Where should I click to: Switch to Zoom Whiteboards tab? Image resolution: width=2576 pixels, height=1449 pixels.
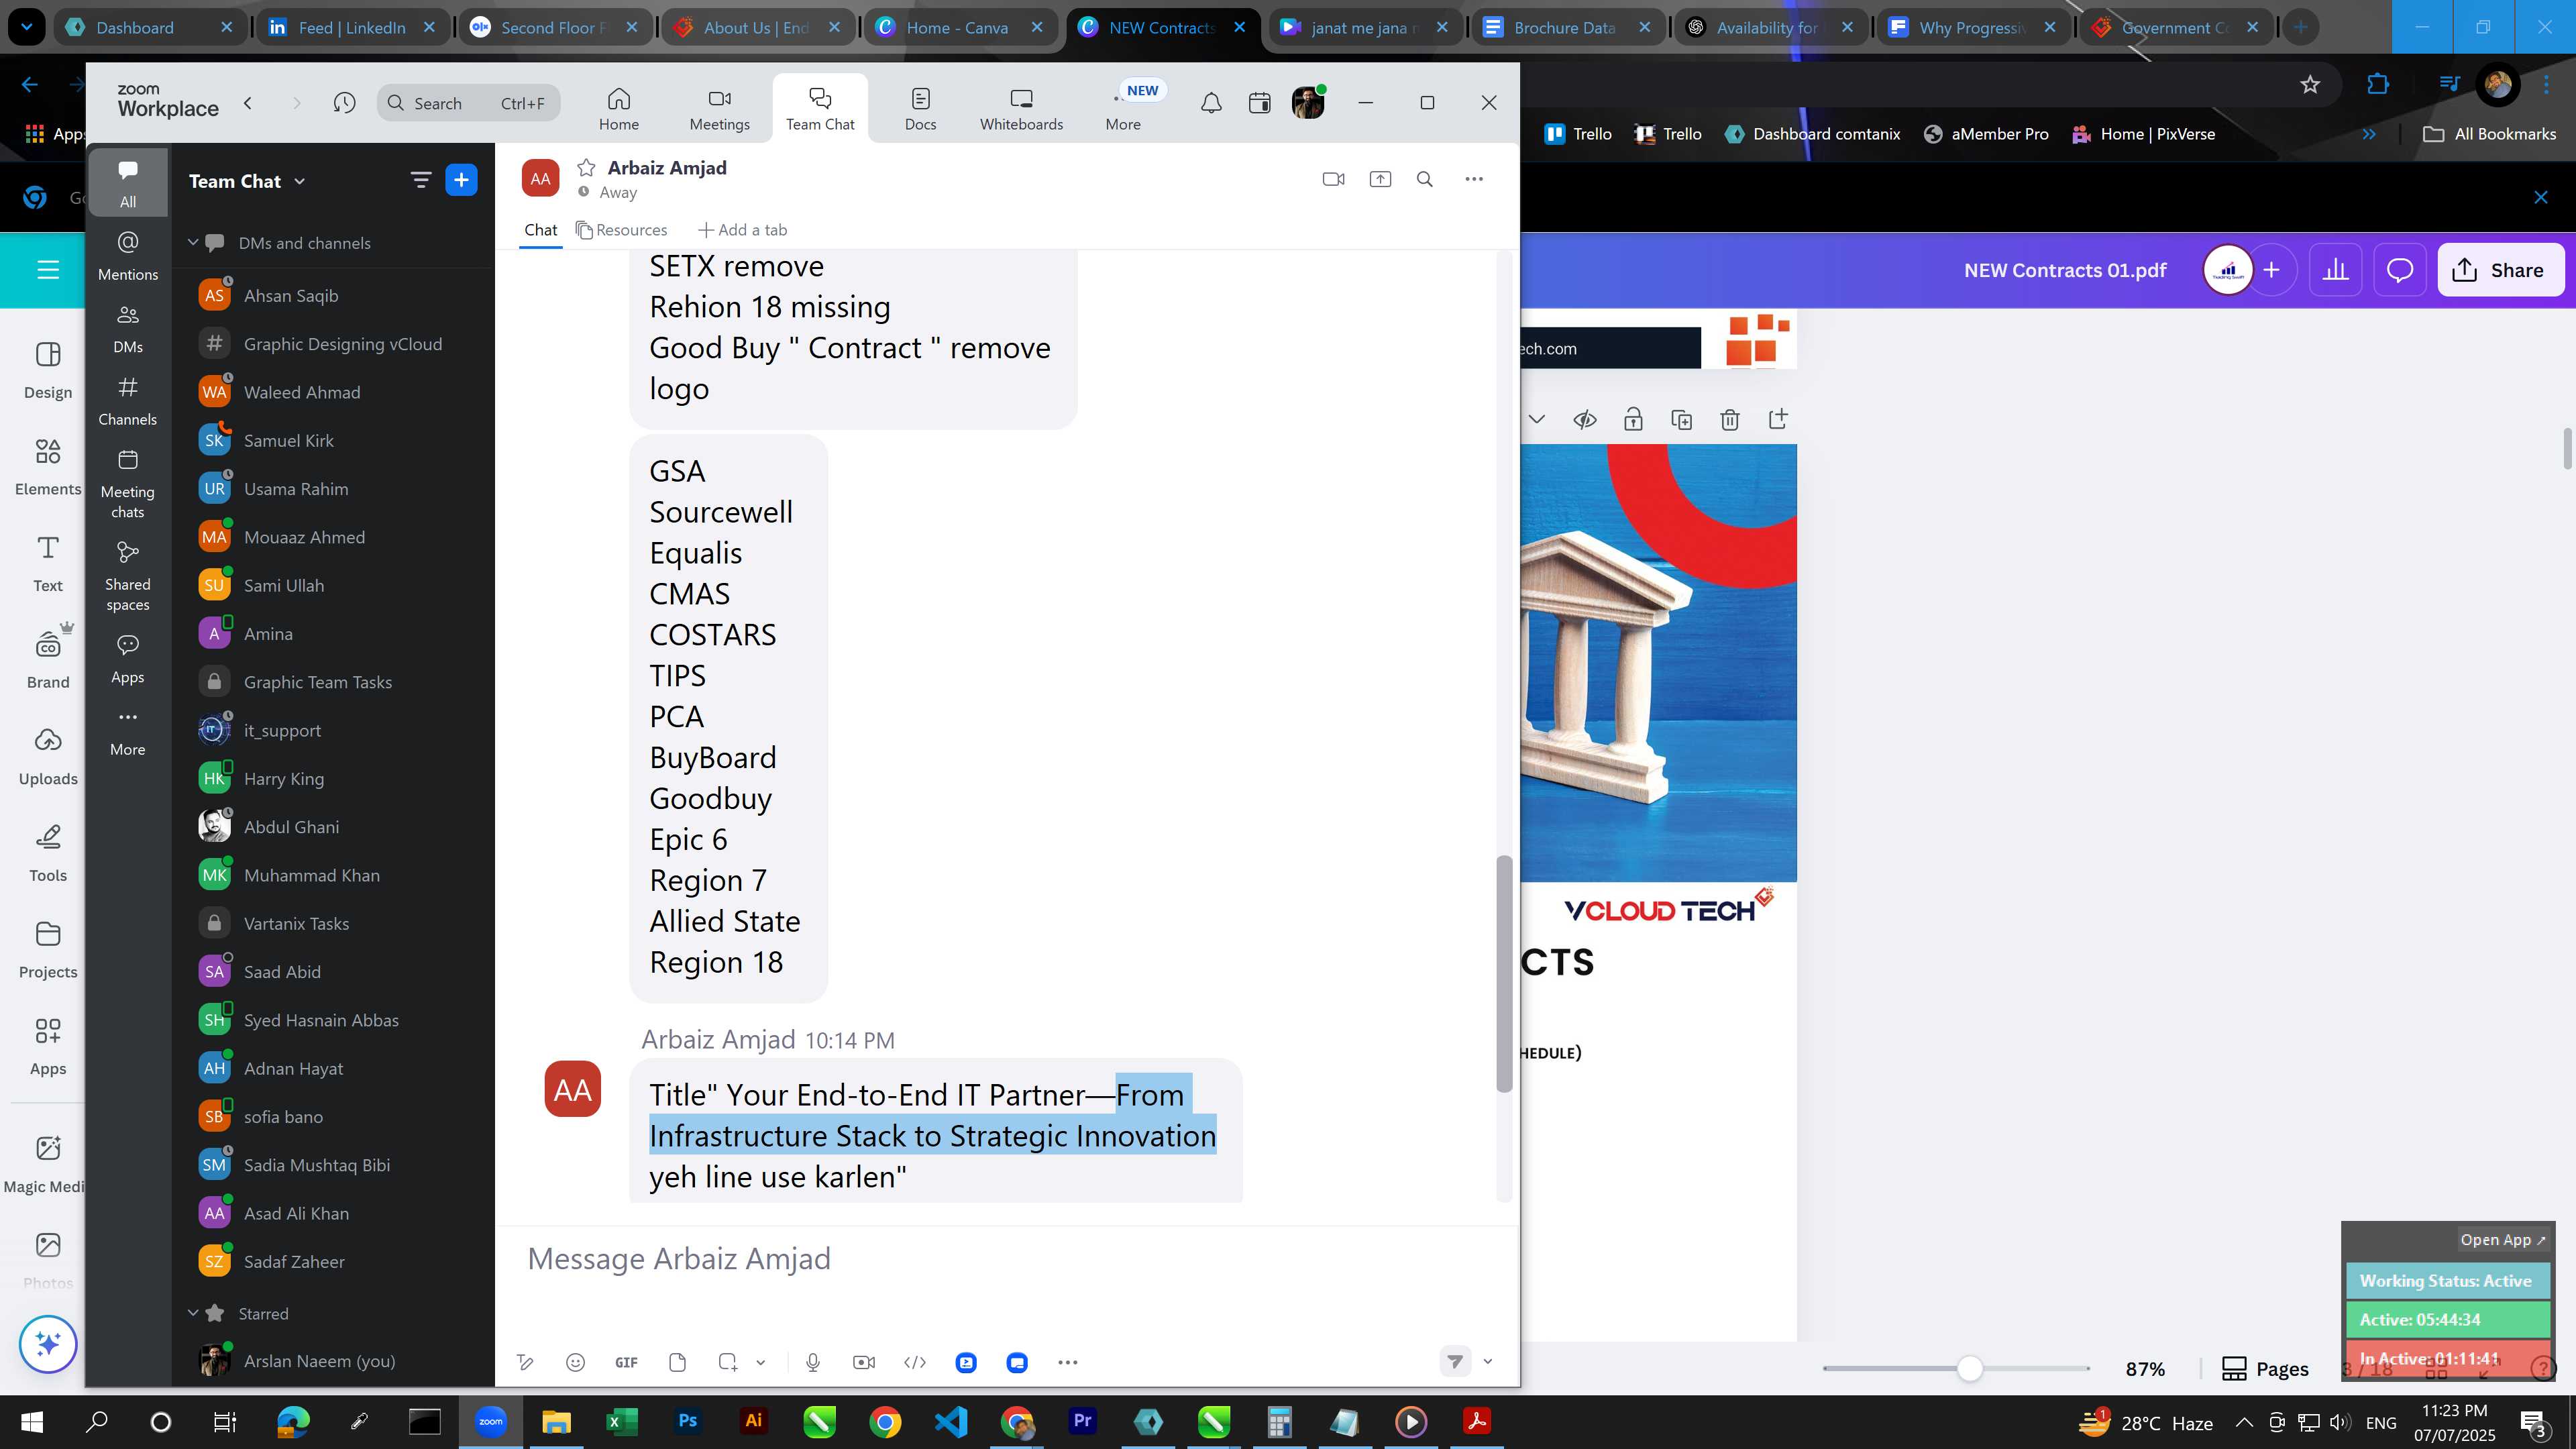point(1021,109)
